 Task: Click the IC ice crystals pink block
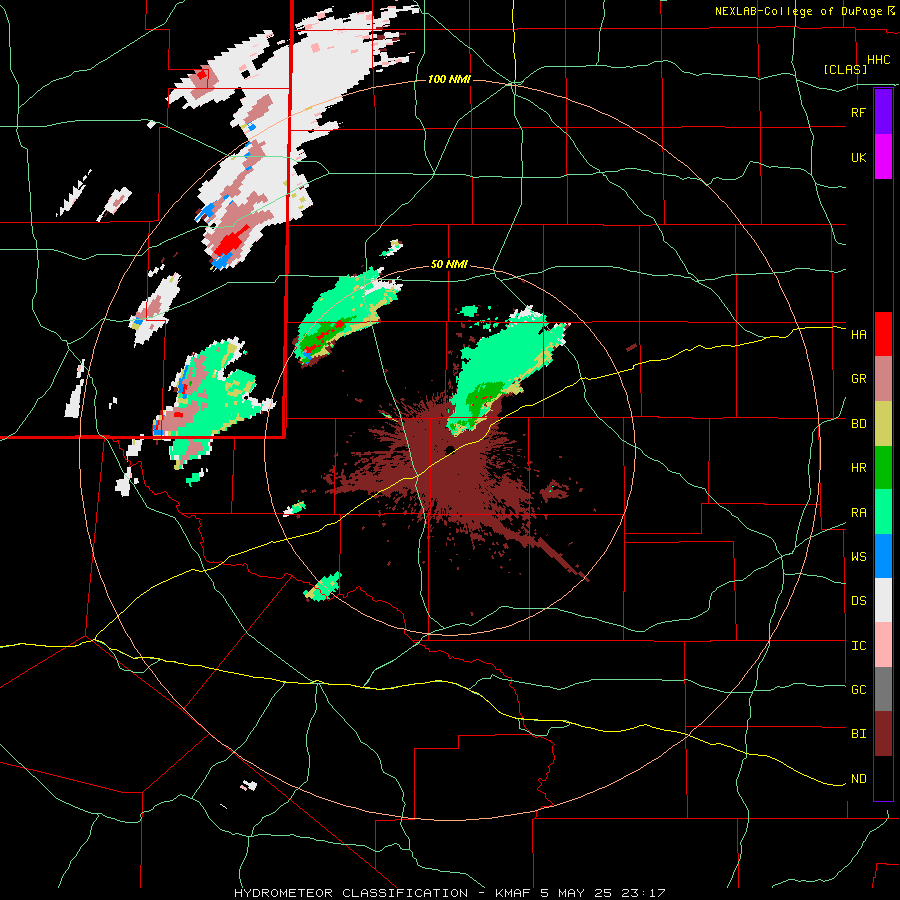coord(883,645)
